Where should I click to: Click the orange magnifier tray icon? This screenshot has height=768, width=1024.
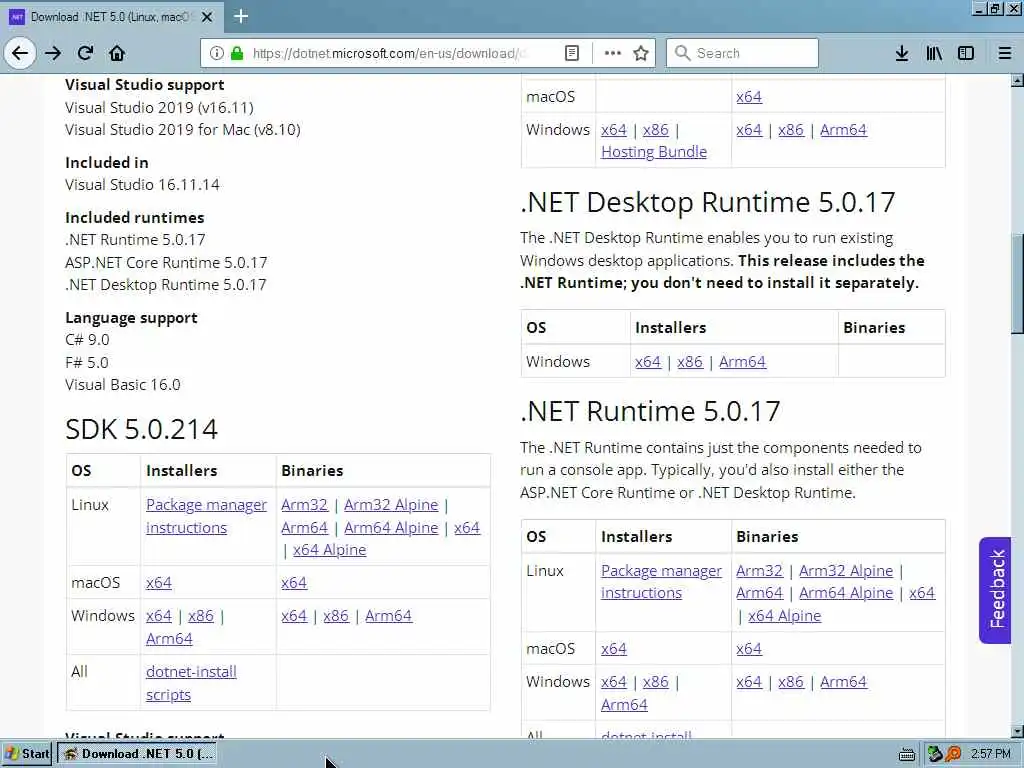(952, 754)
